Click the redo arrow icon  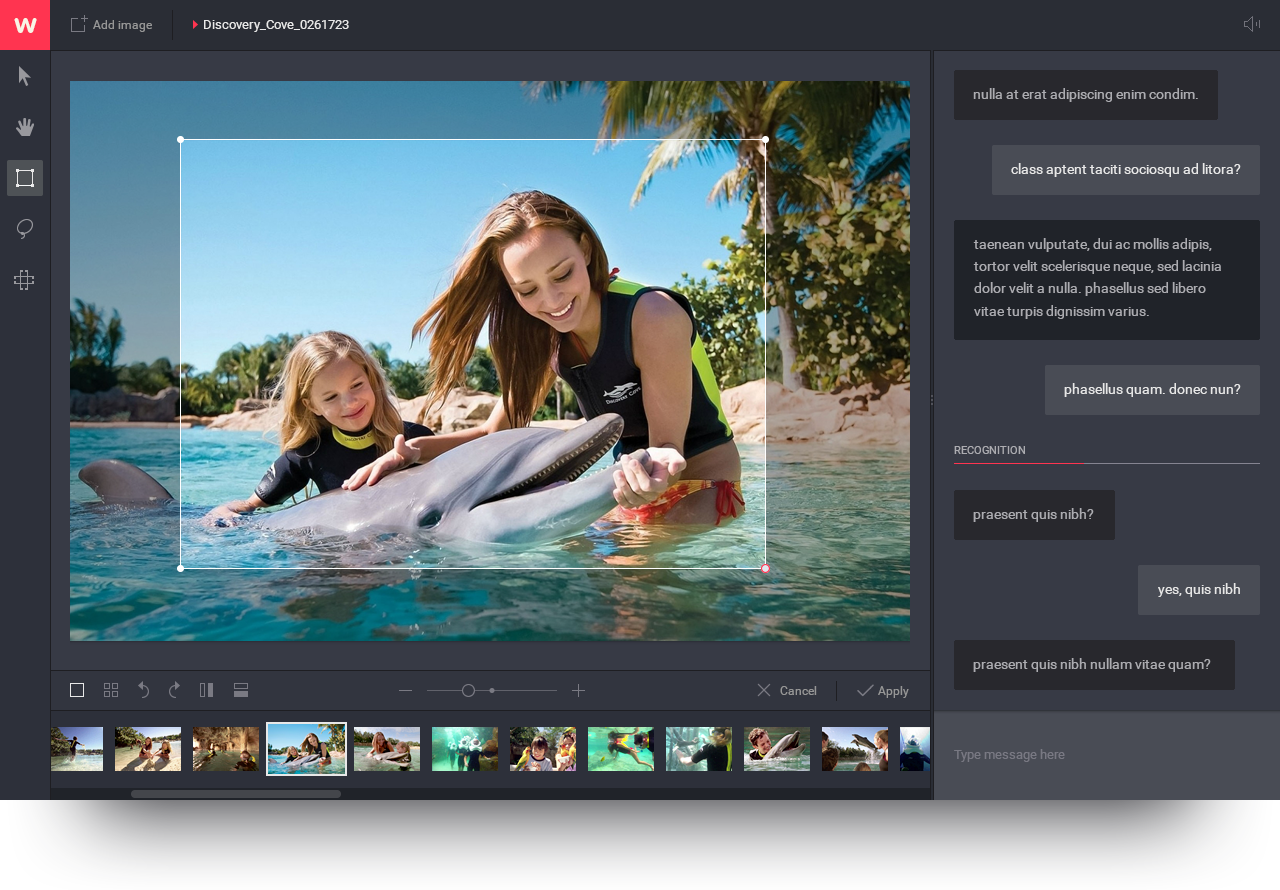click(174, 690)
